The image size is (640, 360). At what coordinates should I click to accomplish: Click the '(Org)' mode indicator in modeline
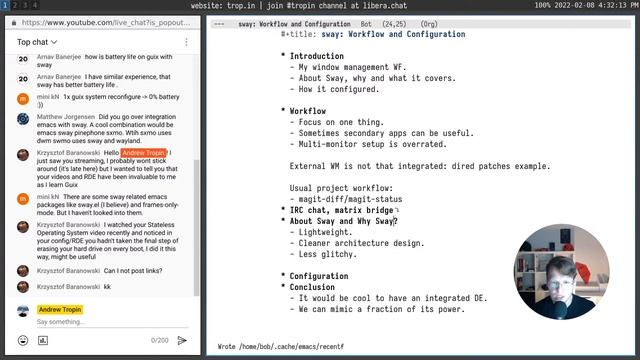(x=429, y=24)
